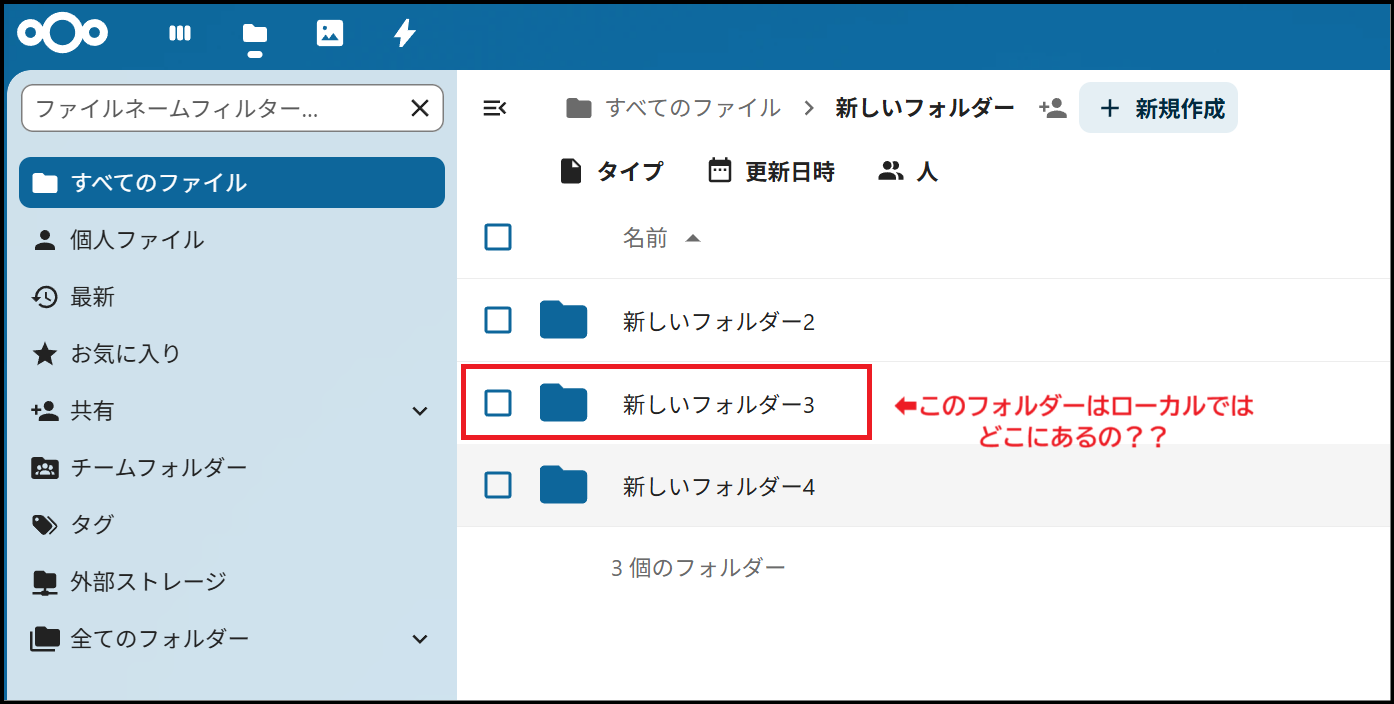Open the Files app icon
This screenshot has height=704, width=1394.
click(255, 34)
